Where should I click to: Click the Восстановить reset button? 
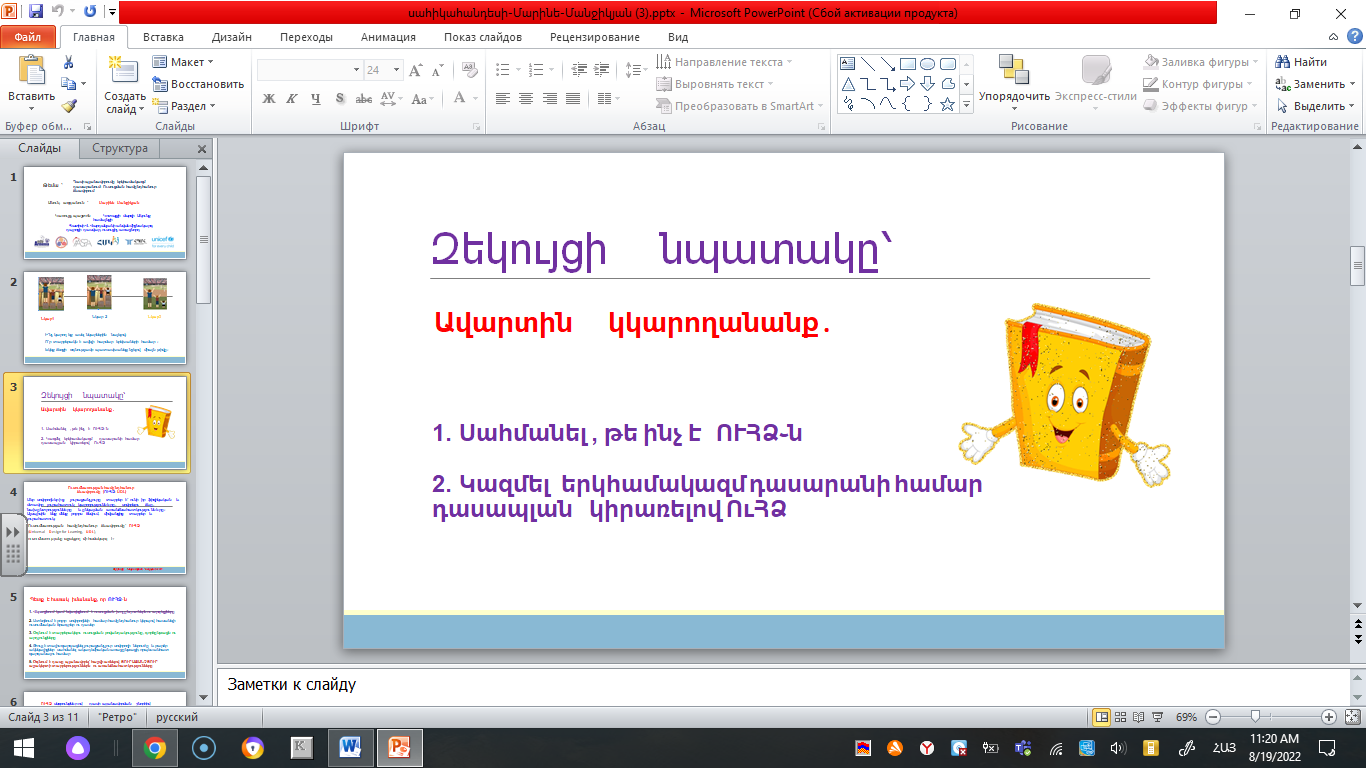(198, 84)
